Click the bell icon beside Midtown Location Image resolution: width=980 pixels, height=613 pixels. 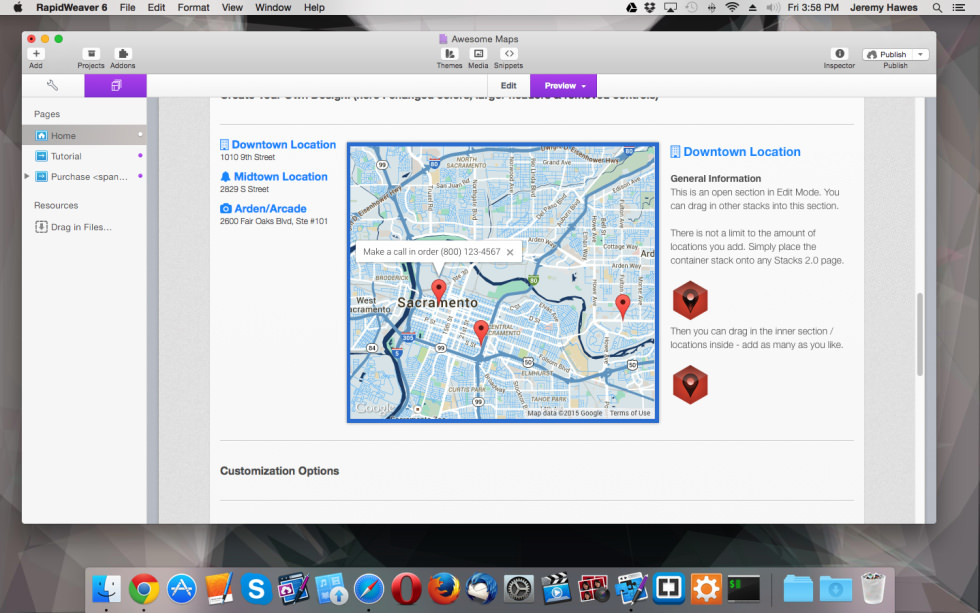tap(226, 177)
